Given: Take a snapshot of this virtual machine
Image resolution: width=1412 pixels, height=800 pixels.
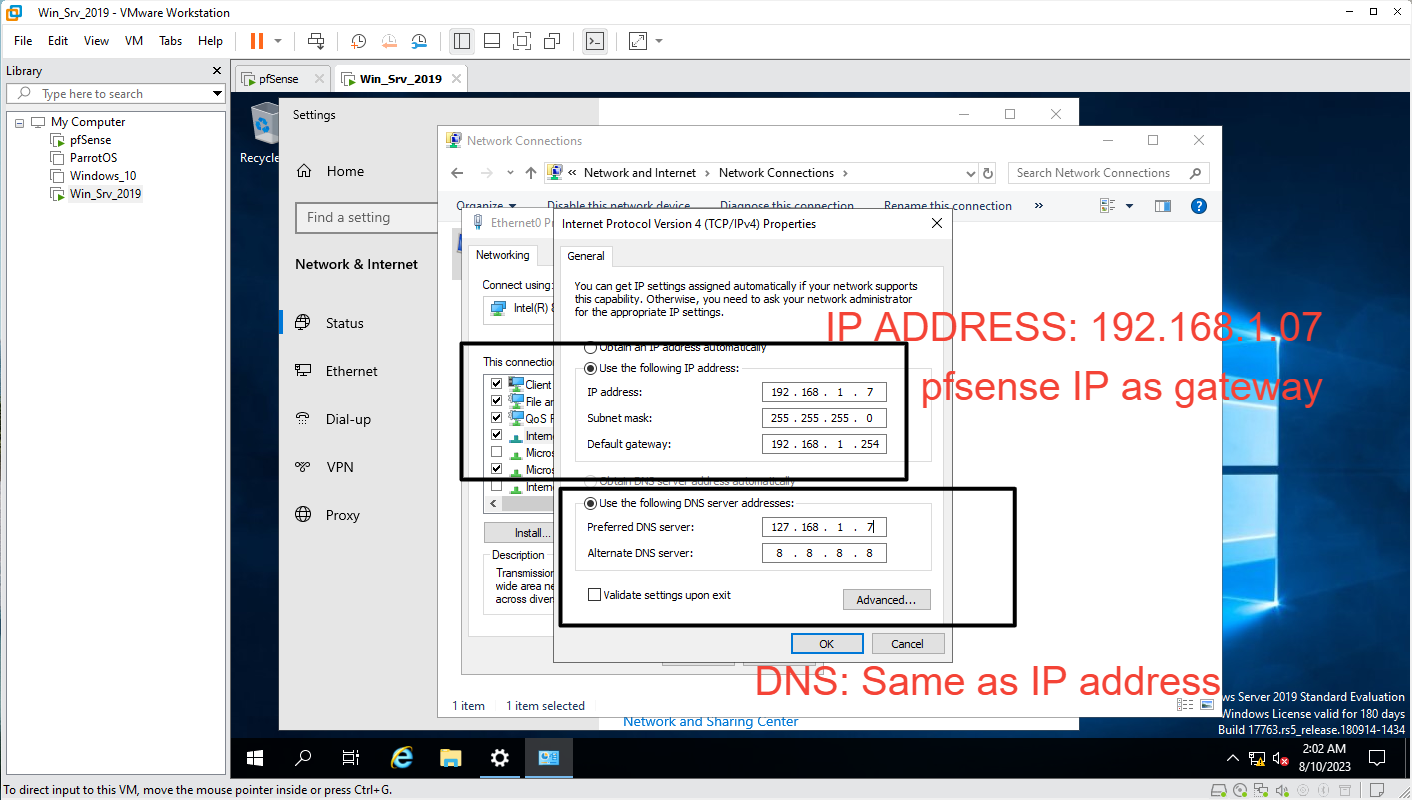Looking at the screenshot, I should point(358,41).
